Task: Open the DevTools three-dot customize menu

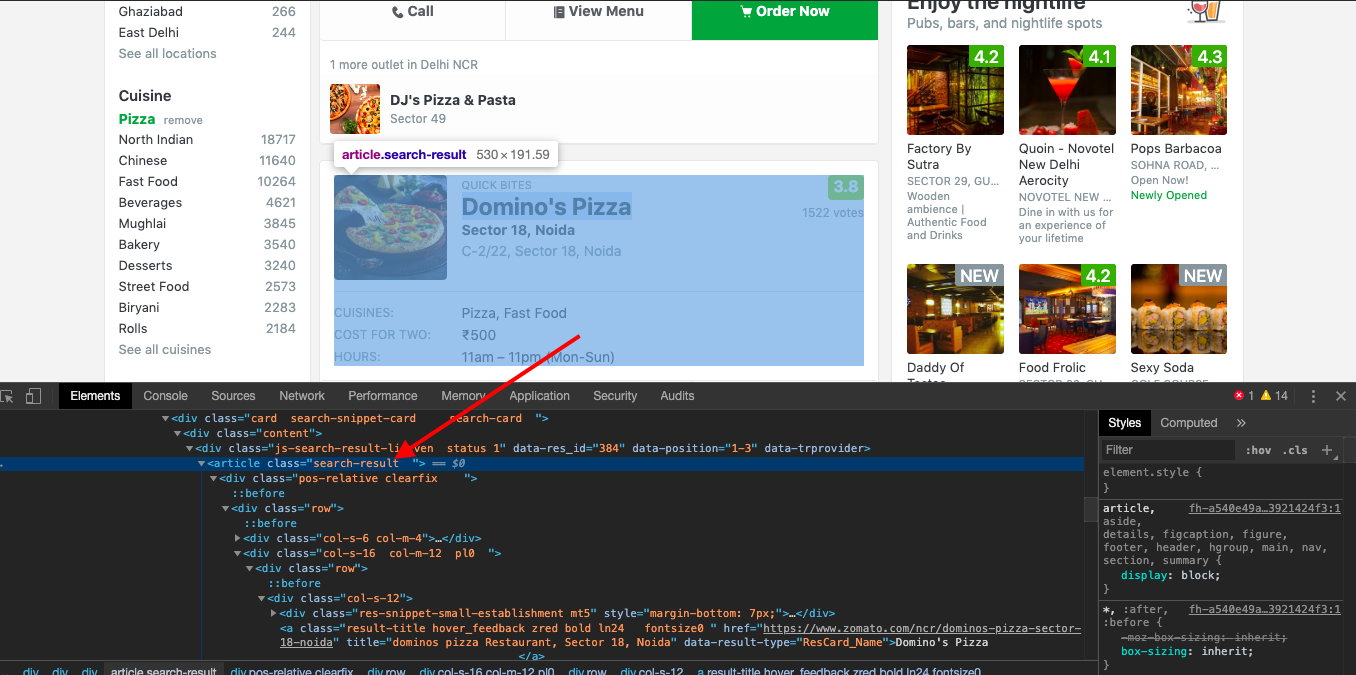Action: point(1313,396)
